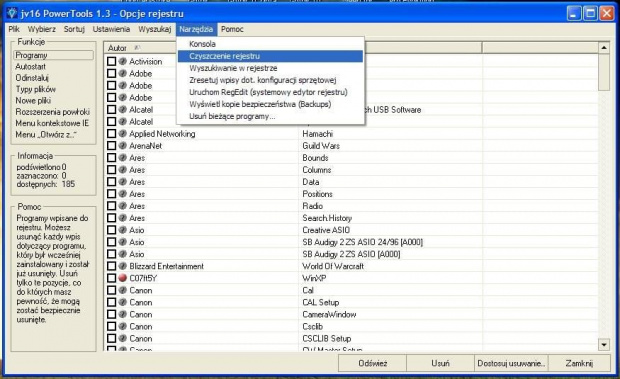Click the icon in the CSCLIB Setup row
This screenshot has height=379, width=620.
point(123,338)
